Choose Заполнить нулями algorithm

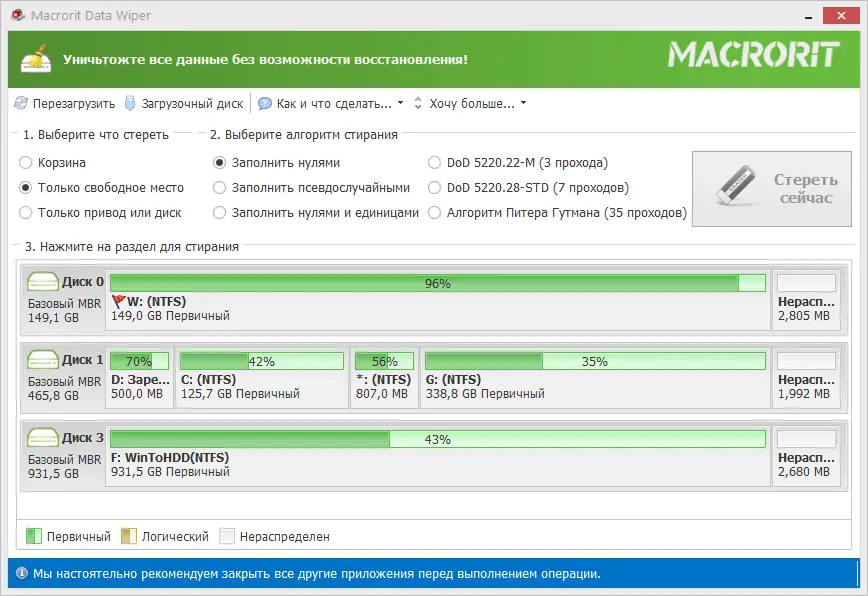tap(277, 163)
